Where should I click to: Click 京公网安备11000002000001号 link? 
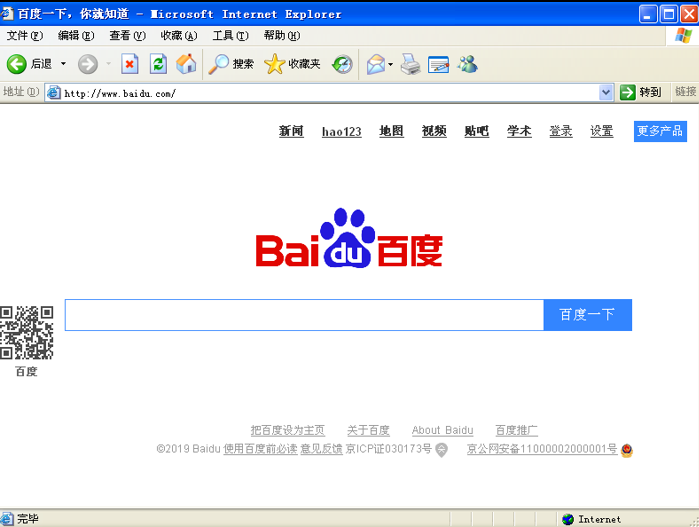pyautogui.click(x=542, y=449)
